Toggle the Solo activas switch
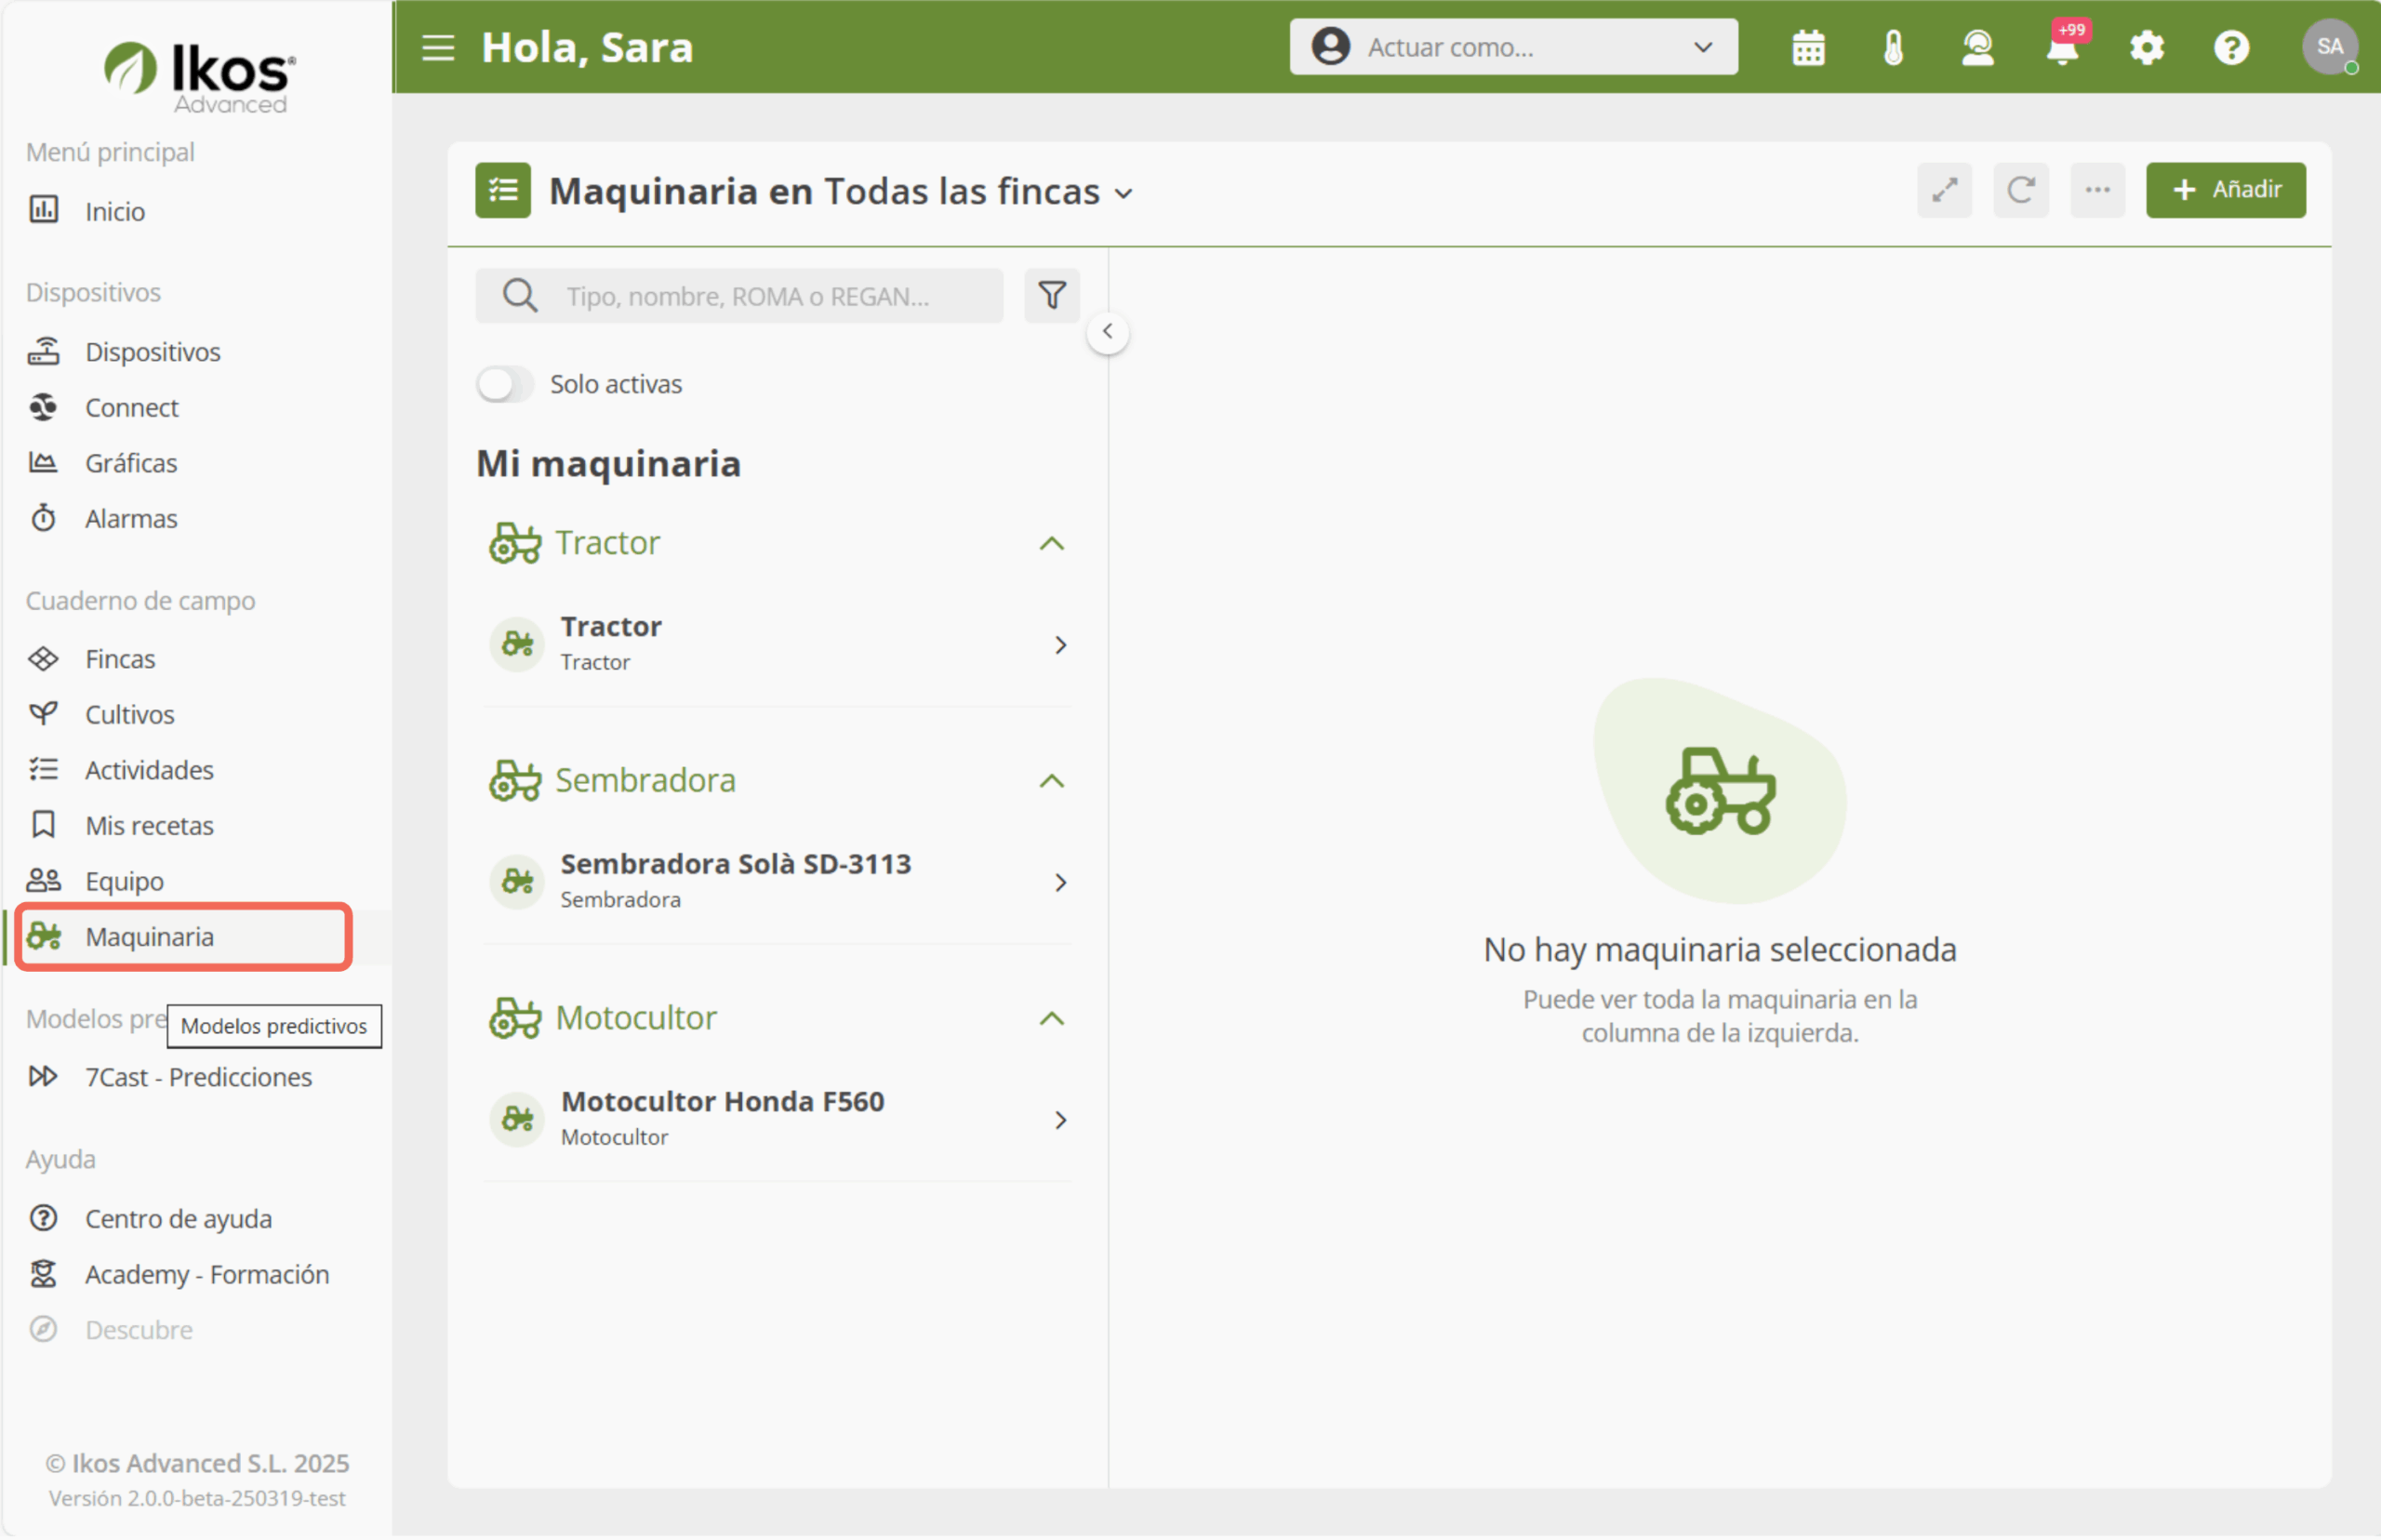 [x=504, y=384]
